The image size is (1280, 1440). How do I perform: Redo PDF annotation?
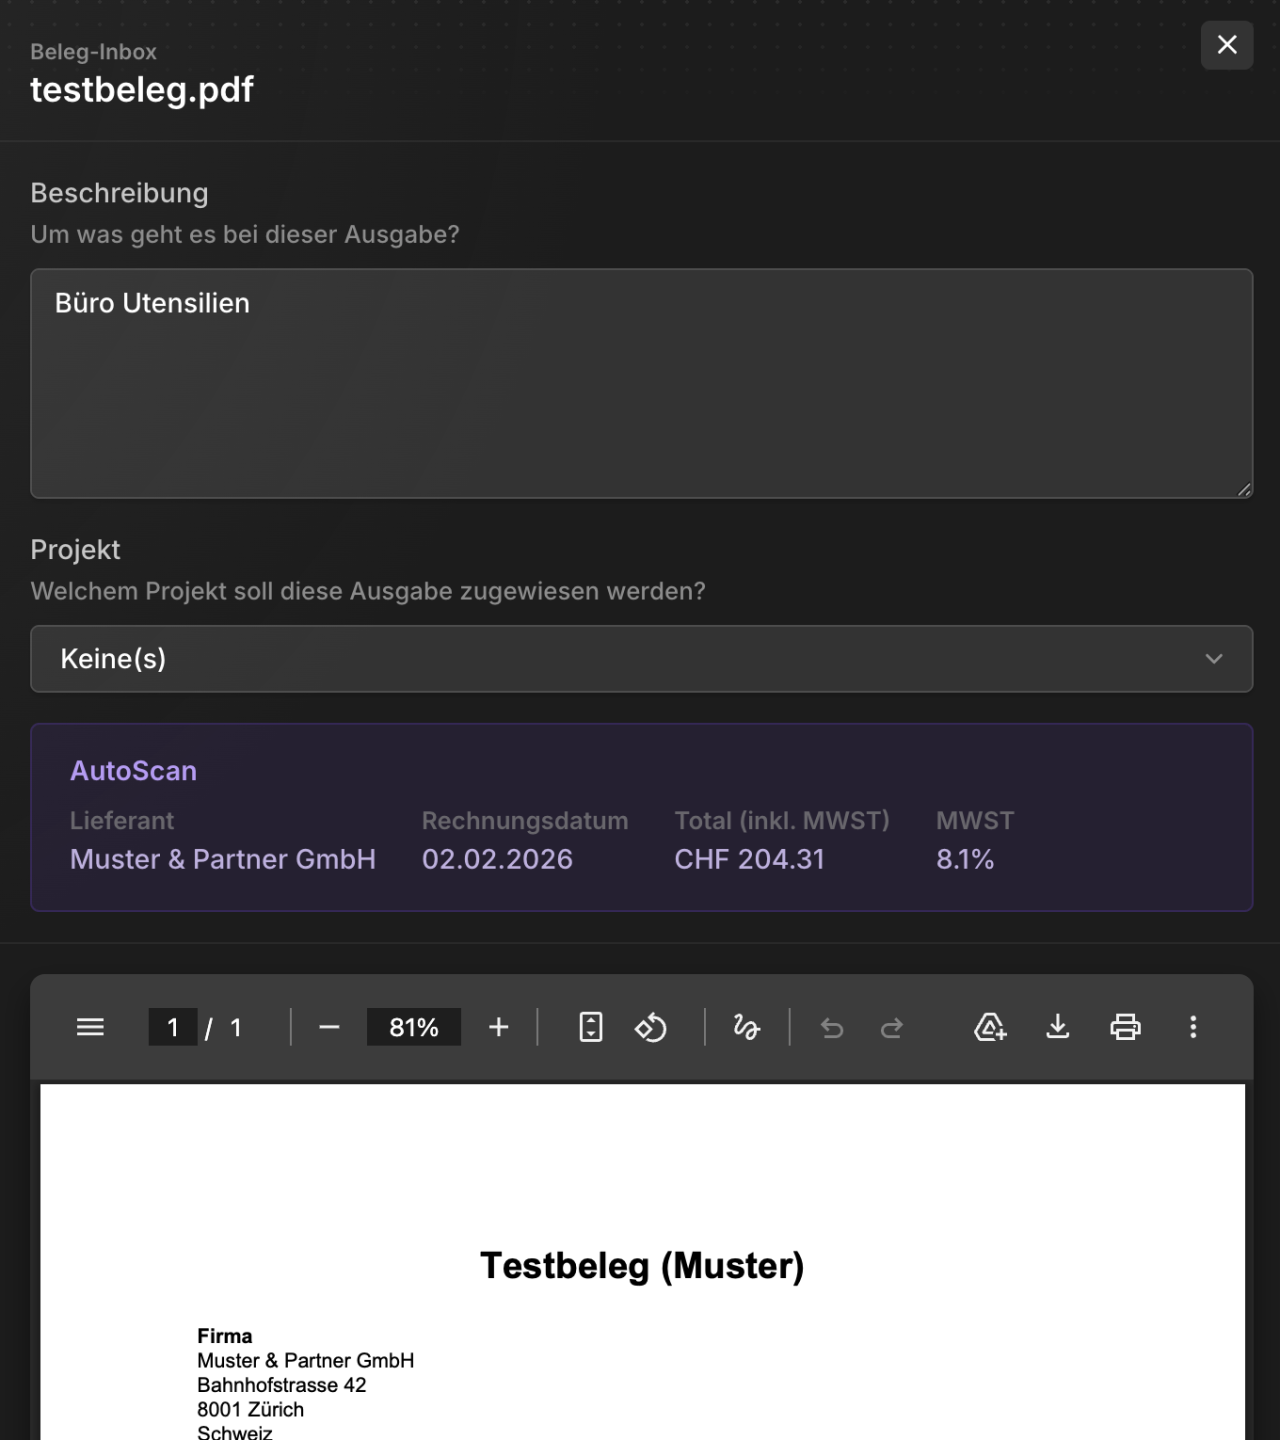[892, 1027]
